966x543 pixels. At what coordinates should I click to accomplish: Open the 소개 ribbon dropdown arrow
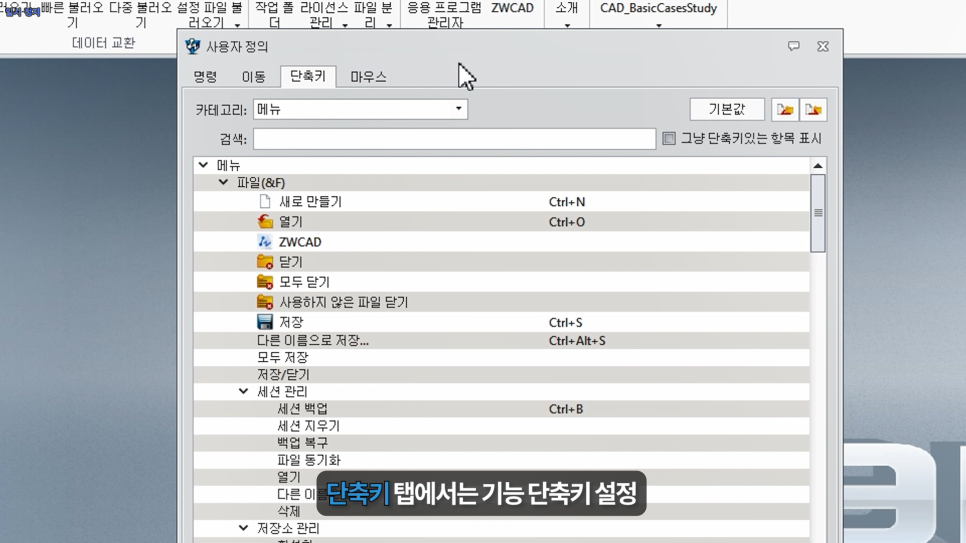click(567, 25)
